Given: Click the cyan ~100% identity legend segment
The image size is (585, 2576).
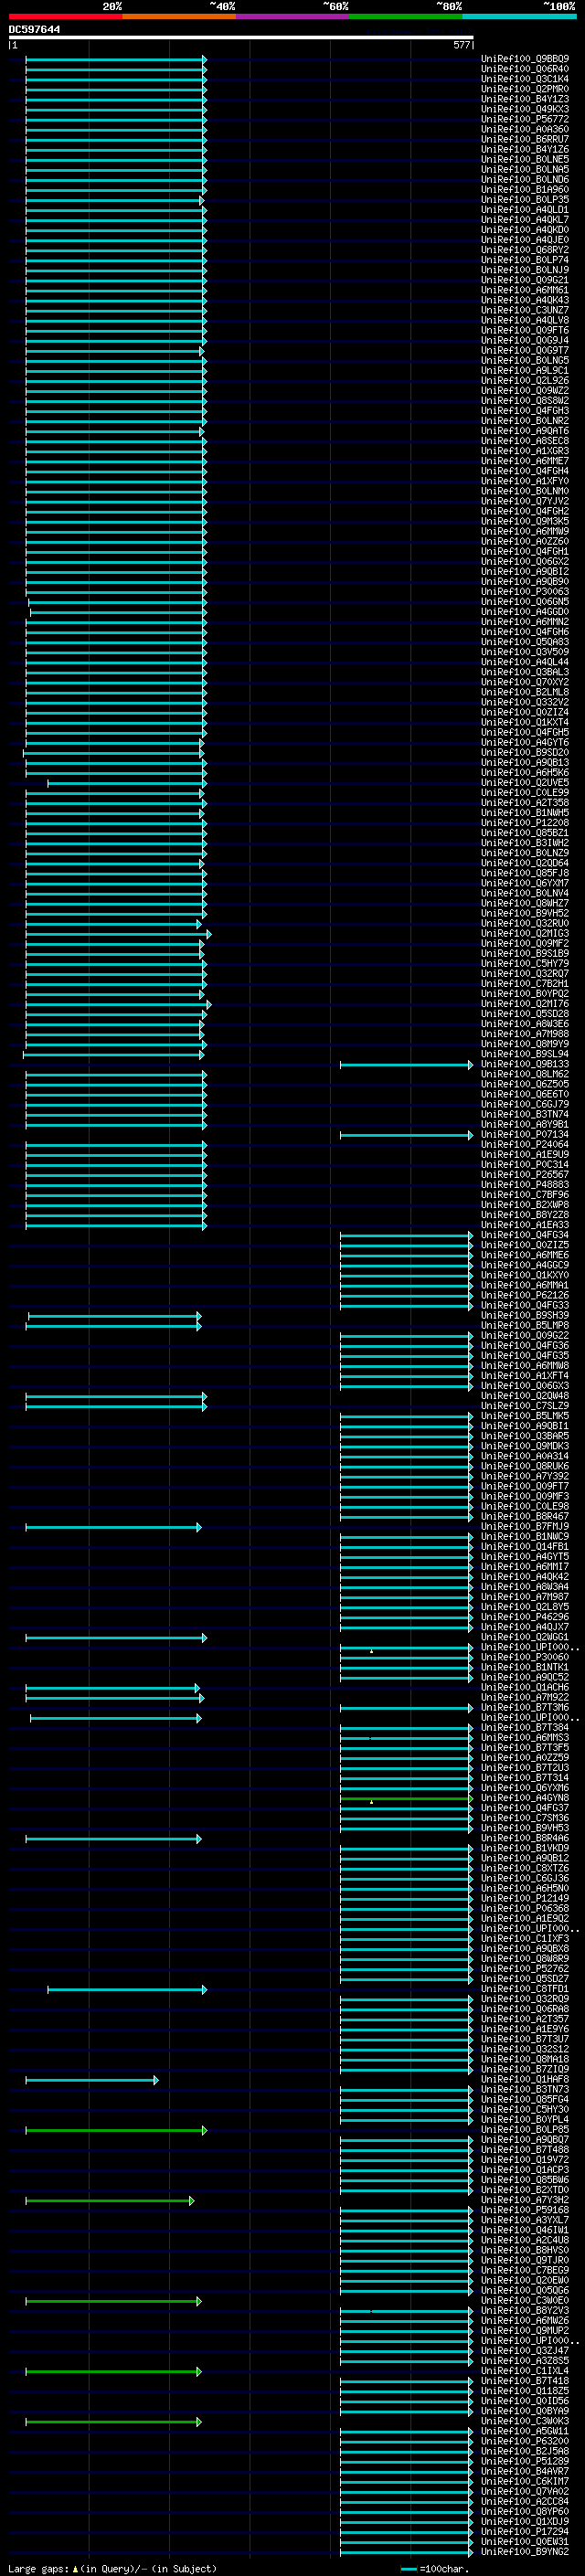Looking at the screenshot, I should (519, 17).
